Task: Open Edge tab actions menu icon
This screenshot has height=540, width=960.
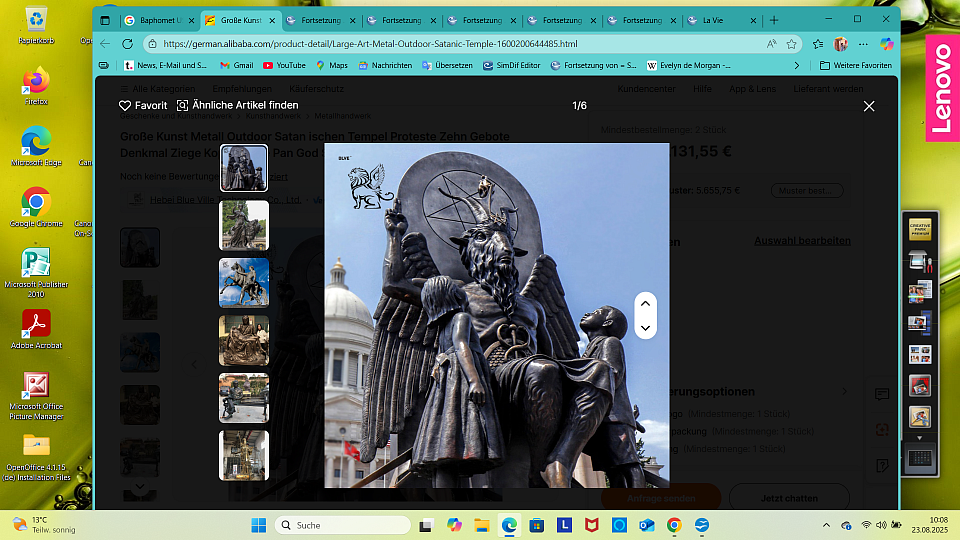Action: [x=105, y=20]
